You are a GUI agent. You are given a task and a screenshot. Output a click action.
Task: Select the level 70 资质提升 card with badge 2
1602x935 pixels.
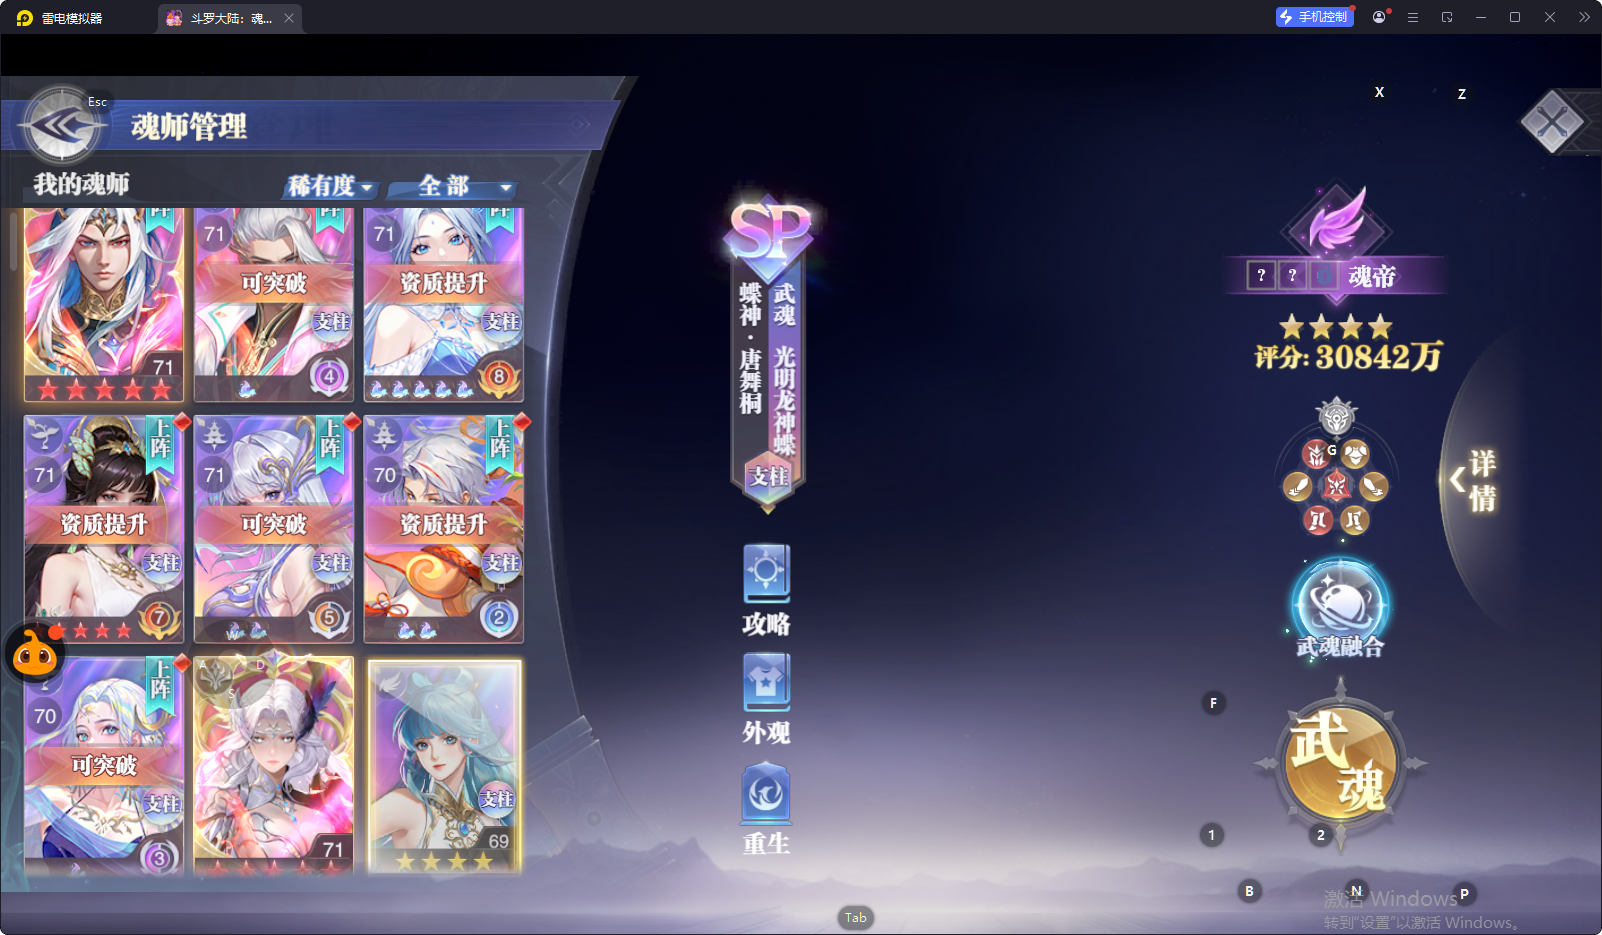pyautogui.click(x=444, y=529)
